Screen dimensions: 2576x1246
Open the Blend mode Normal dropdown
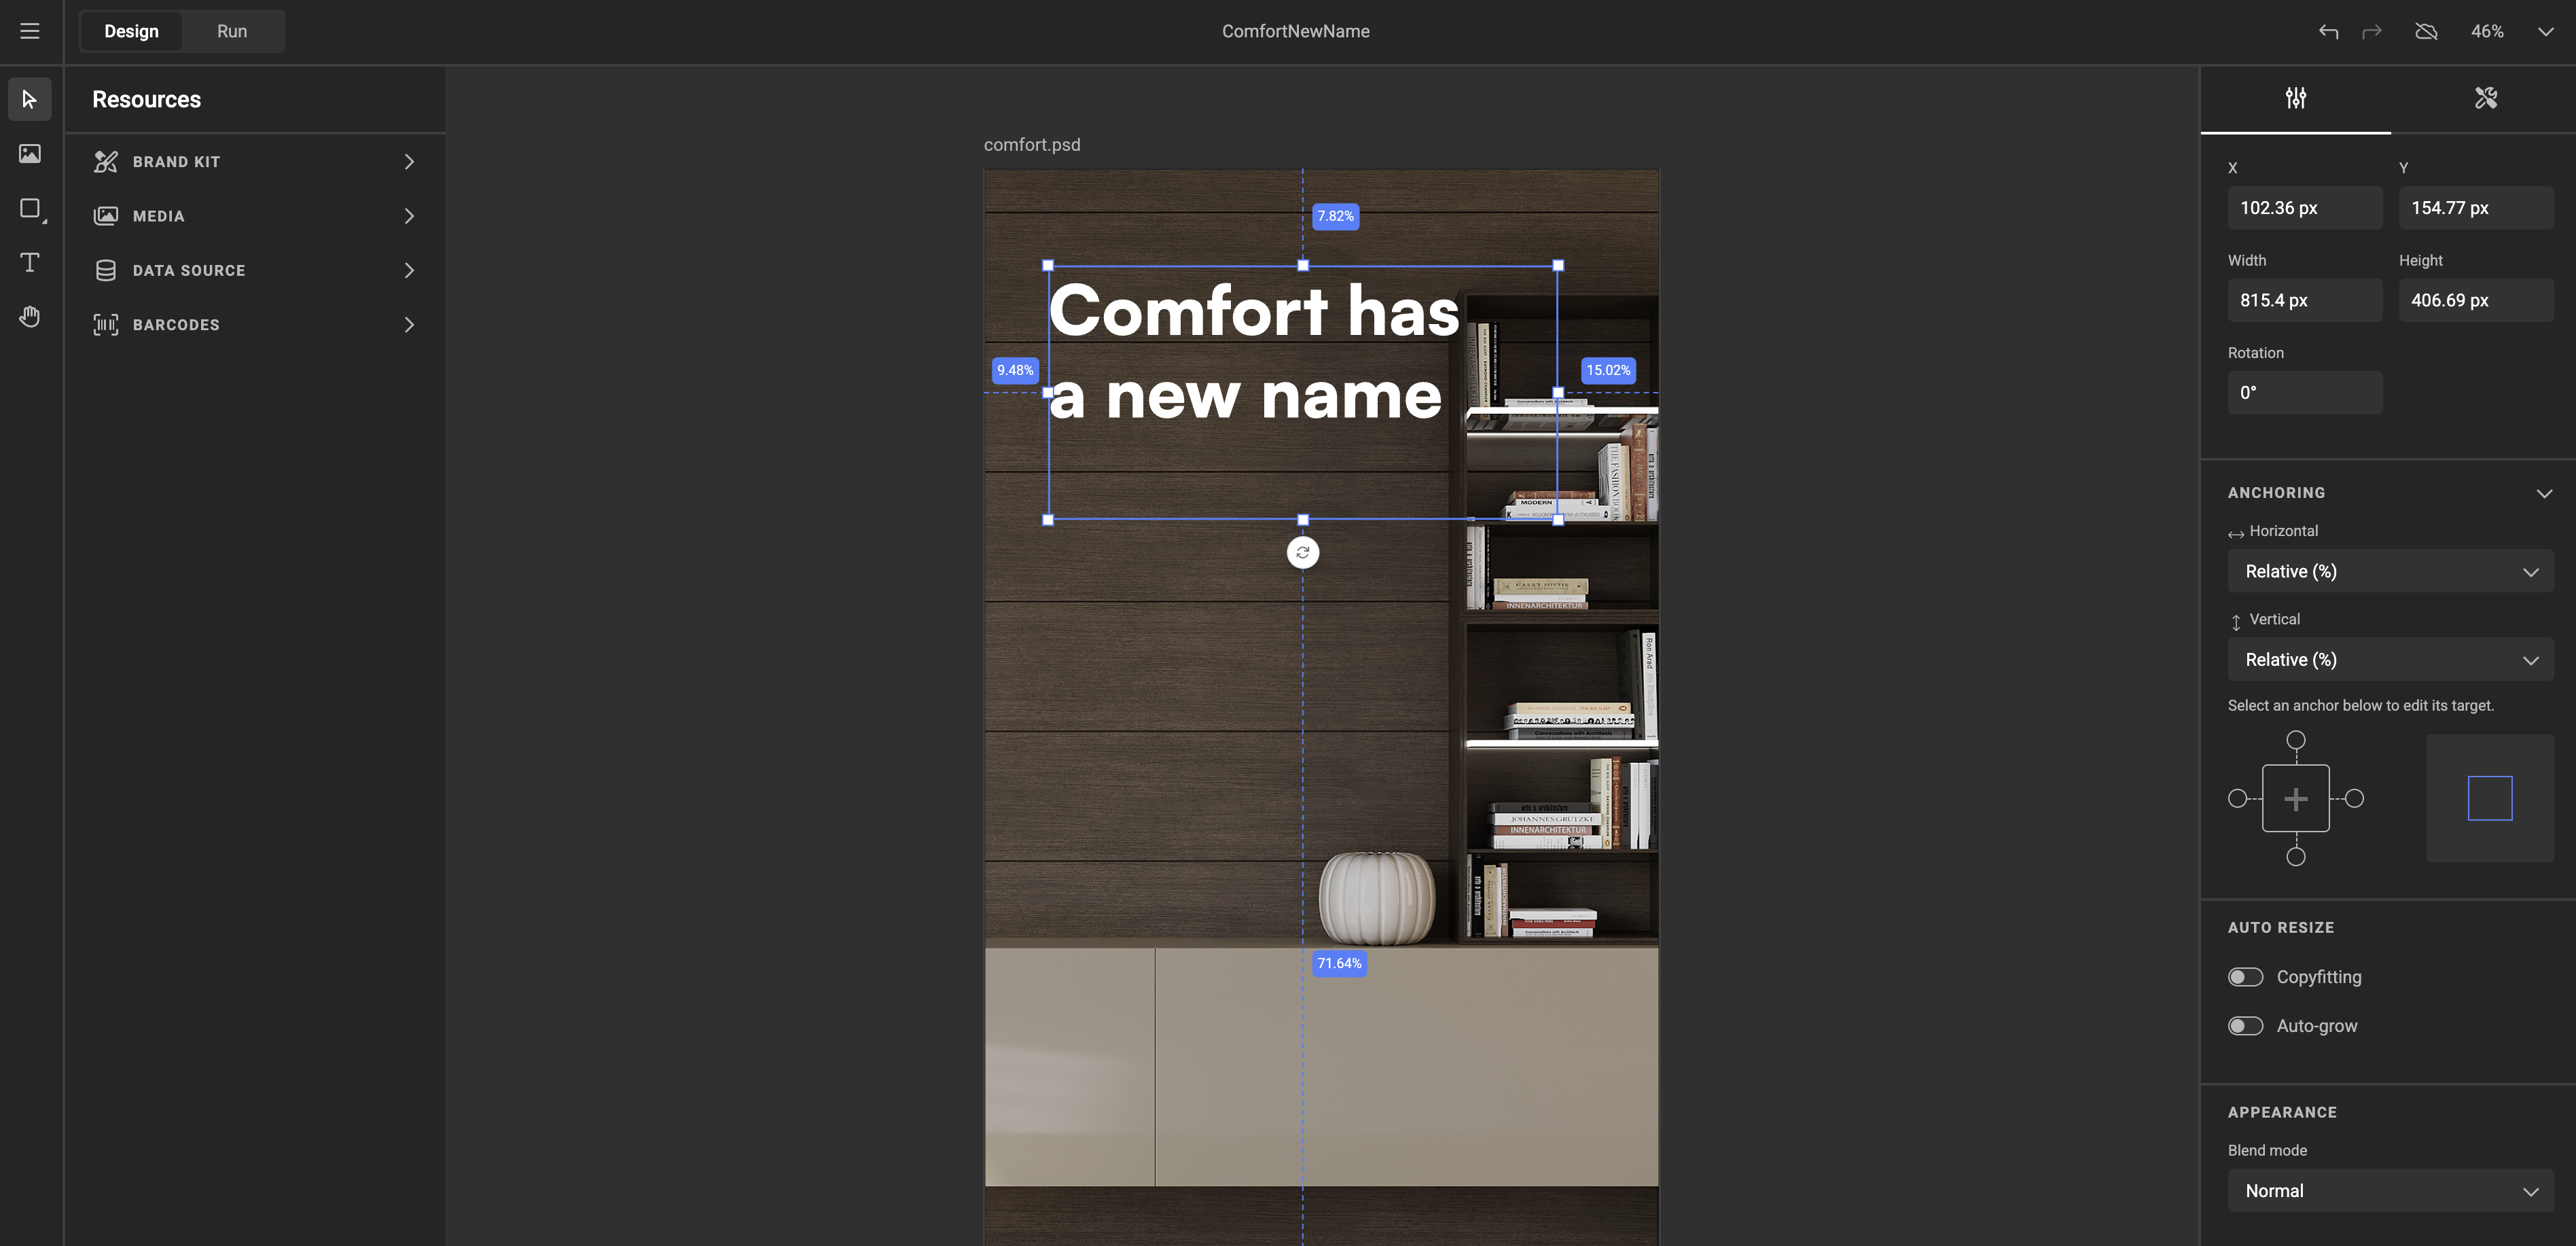(2389, 1191)
